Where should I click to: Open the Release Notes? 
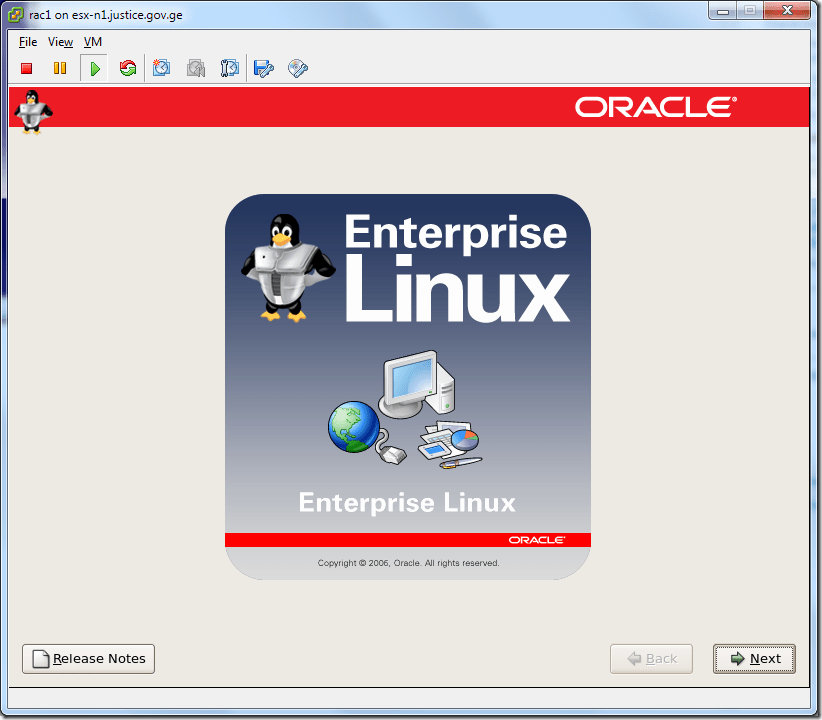88,658
